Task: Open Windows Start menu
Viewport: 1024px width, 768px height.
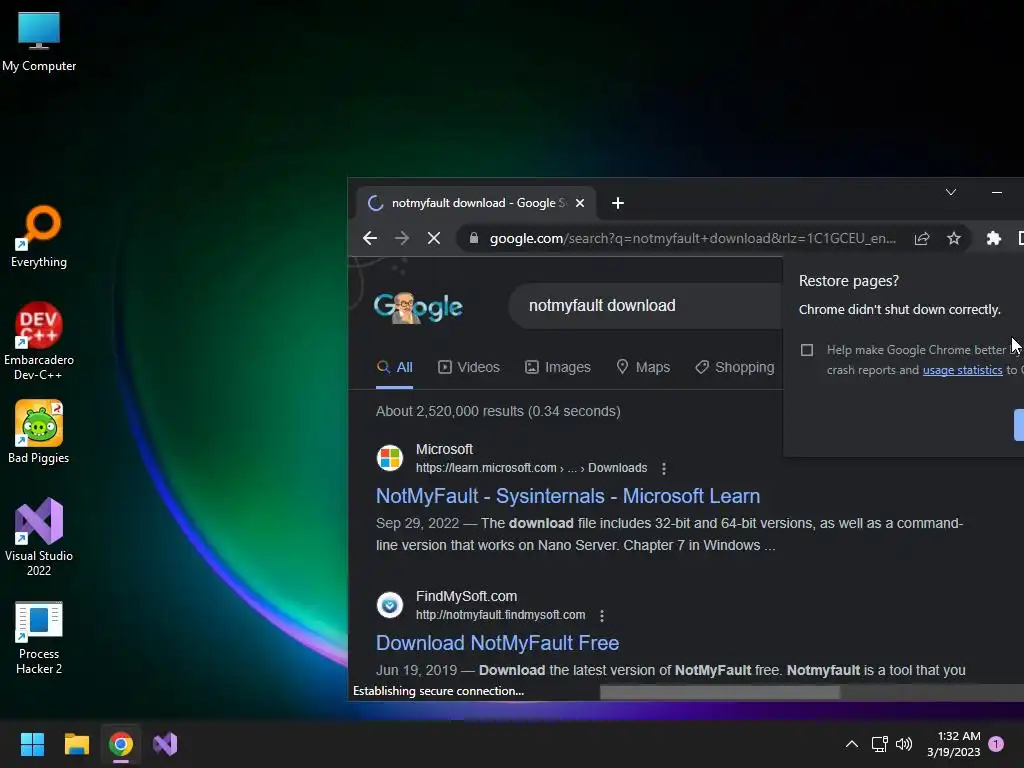Action: point(32,744)
